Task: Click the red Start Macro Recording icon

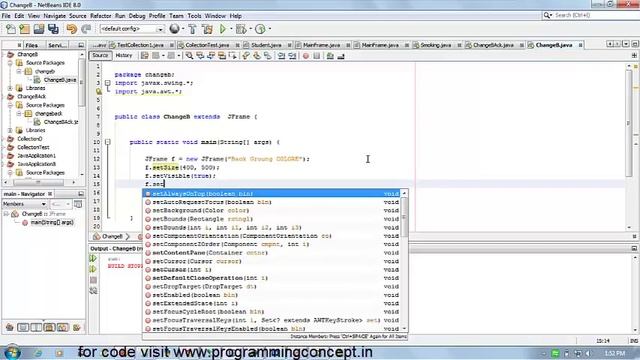Action: coord(306,56)
